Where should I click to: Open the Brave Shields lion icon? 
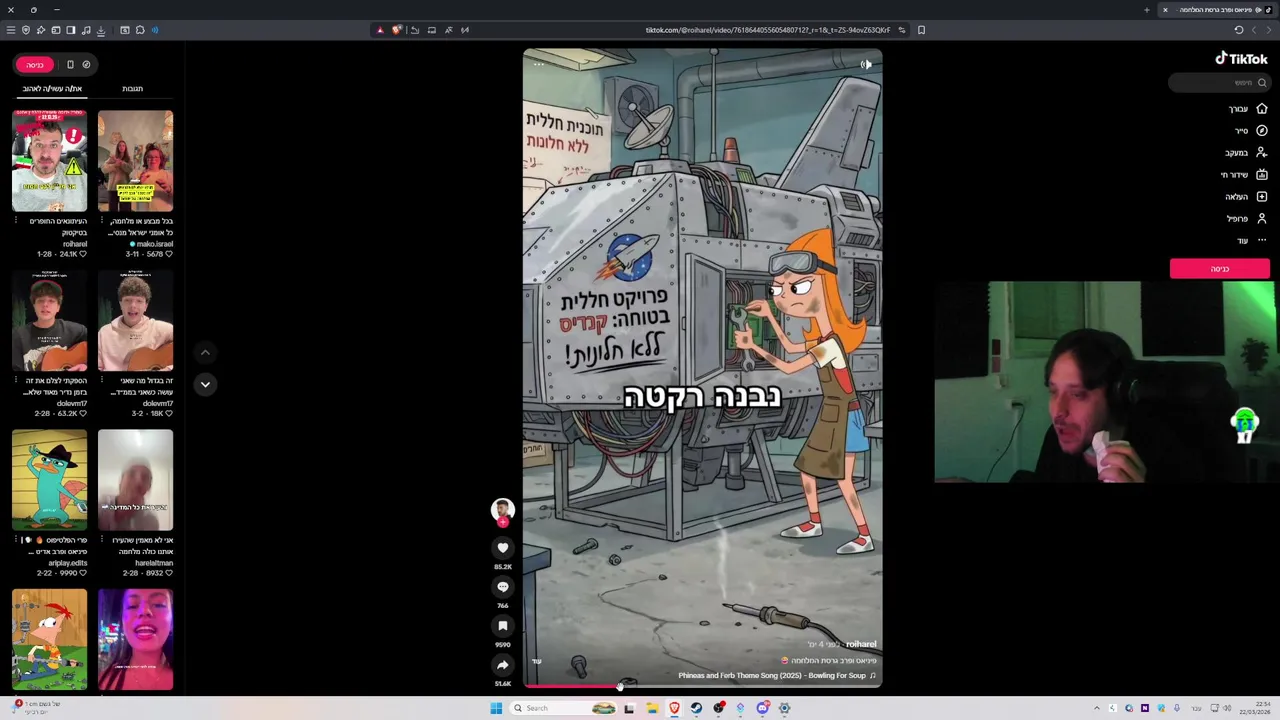[397, 30]
